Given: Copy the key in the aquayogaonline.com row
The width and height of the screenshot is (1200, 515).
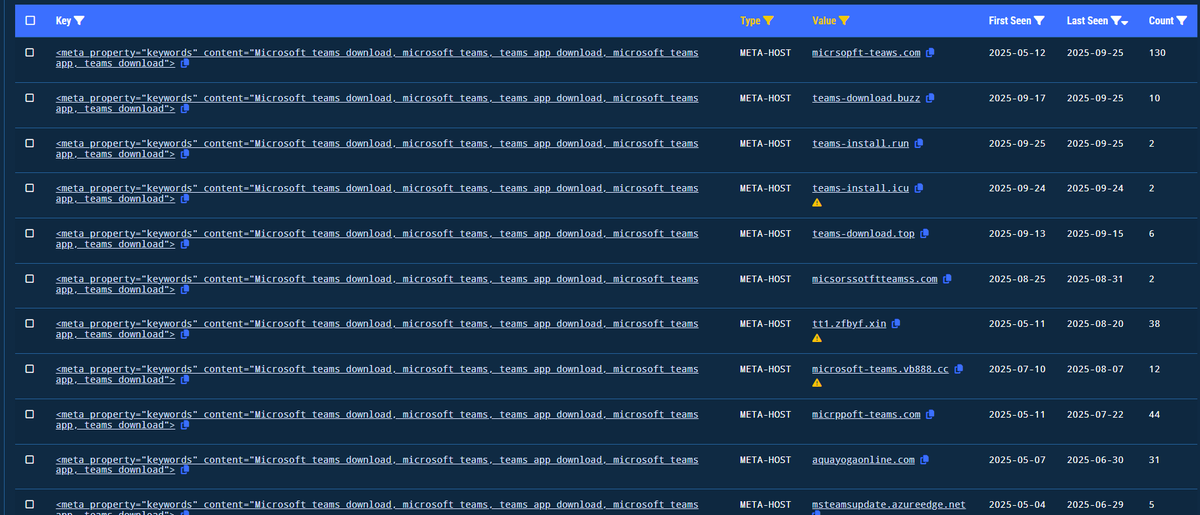Looking at the screenshot, I should 185,470.
